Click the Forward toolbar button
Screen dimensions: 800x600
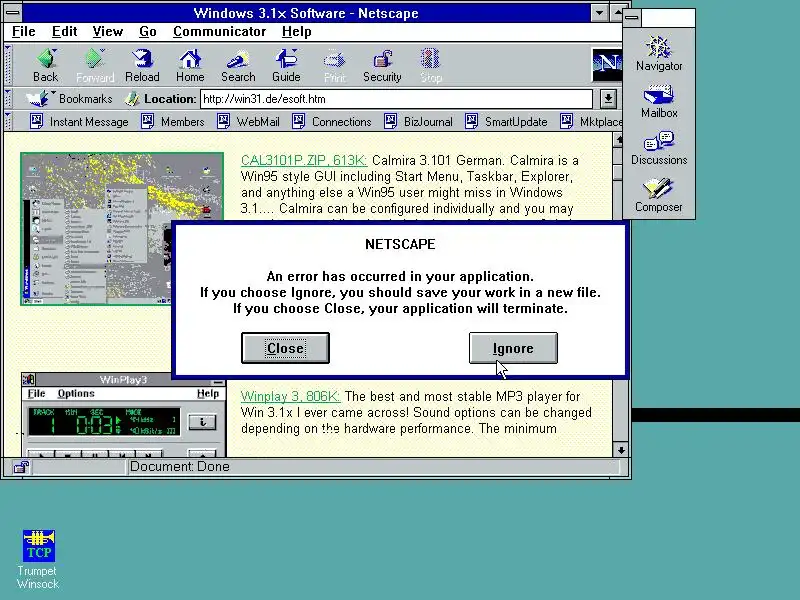coord(95,65)
